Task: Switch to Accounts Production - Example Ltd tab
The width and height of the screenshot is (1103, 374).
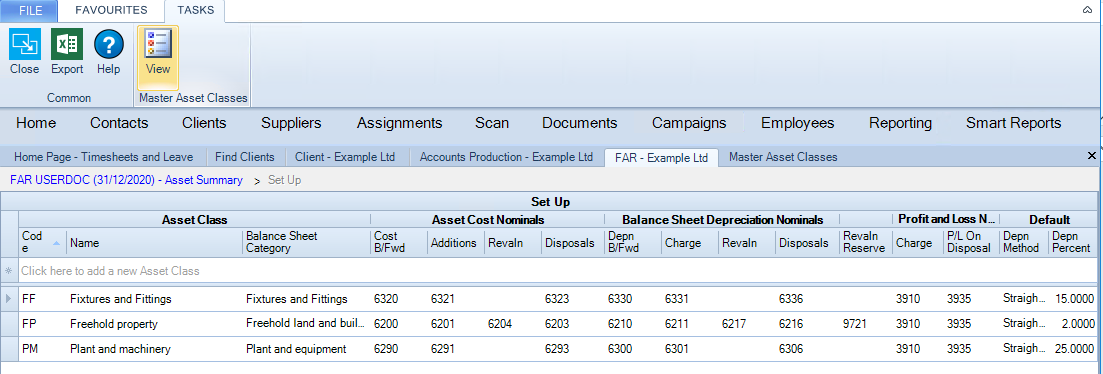Action: point(506,157)
